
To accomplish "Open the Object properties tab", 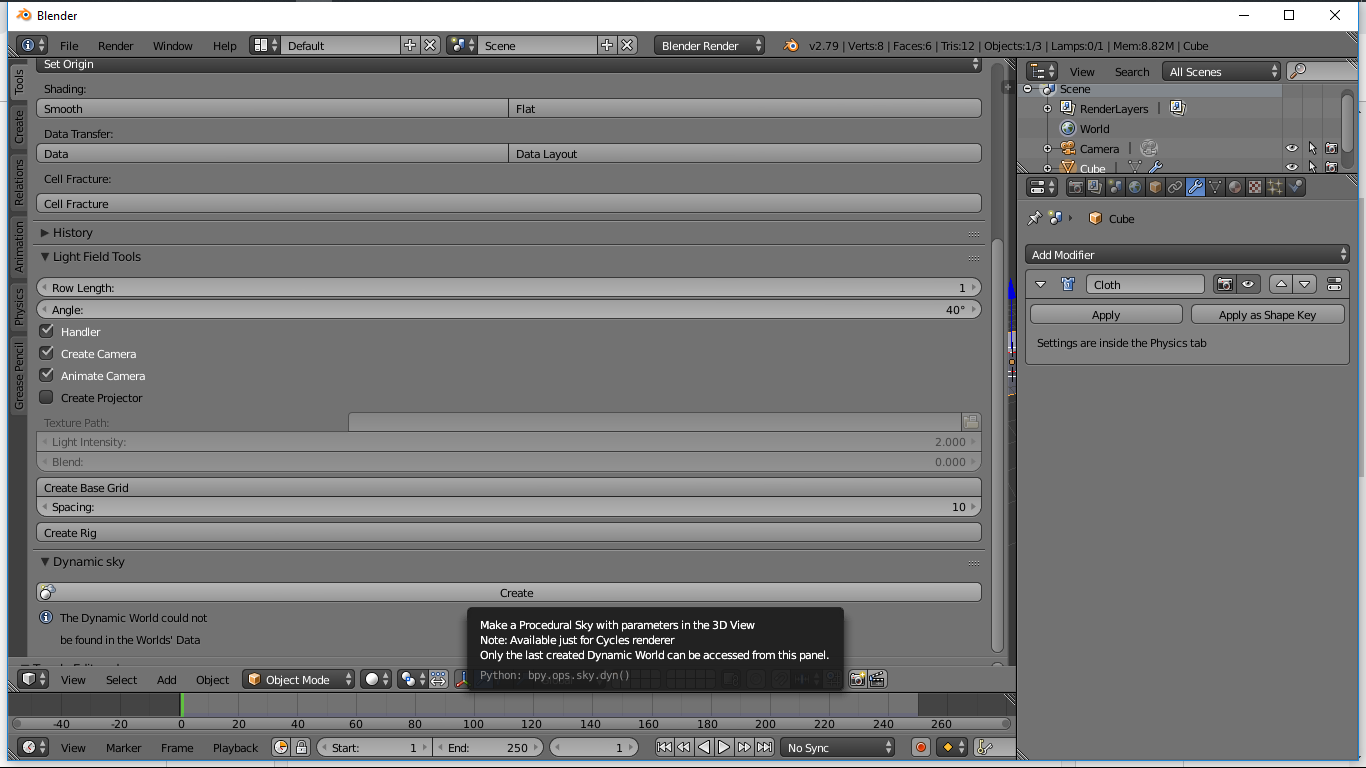I will pyautogui.click(x=1155, y=187).
